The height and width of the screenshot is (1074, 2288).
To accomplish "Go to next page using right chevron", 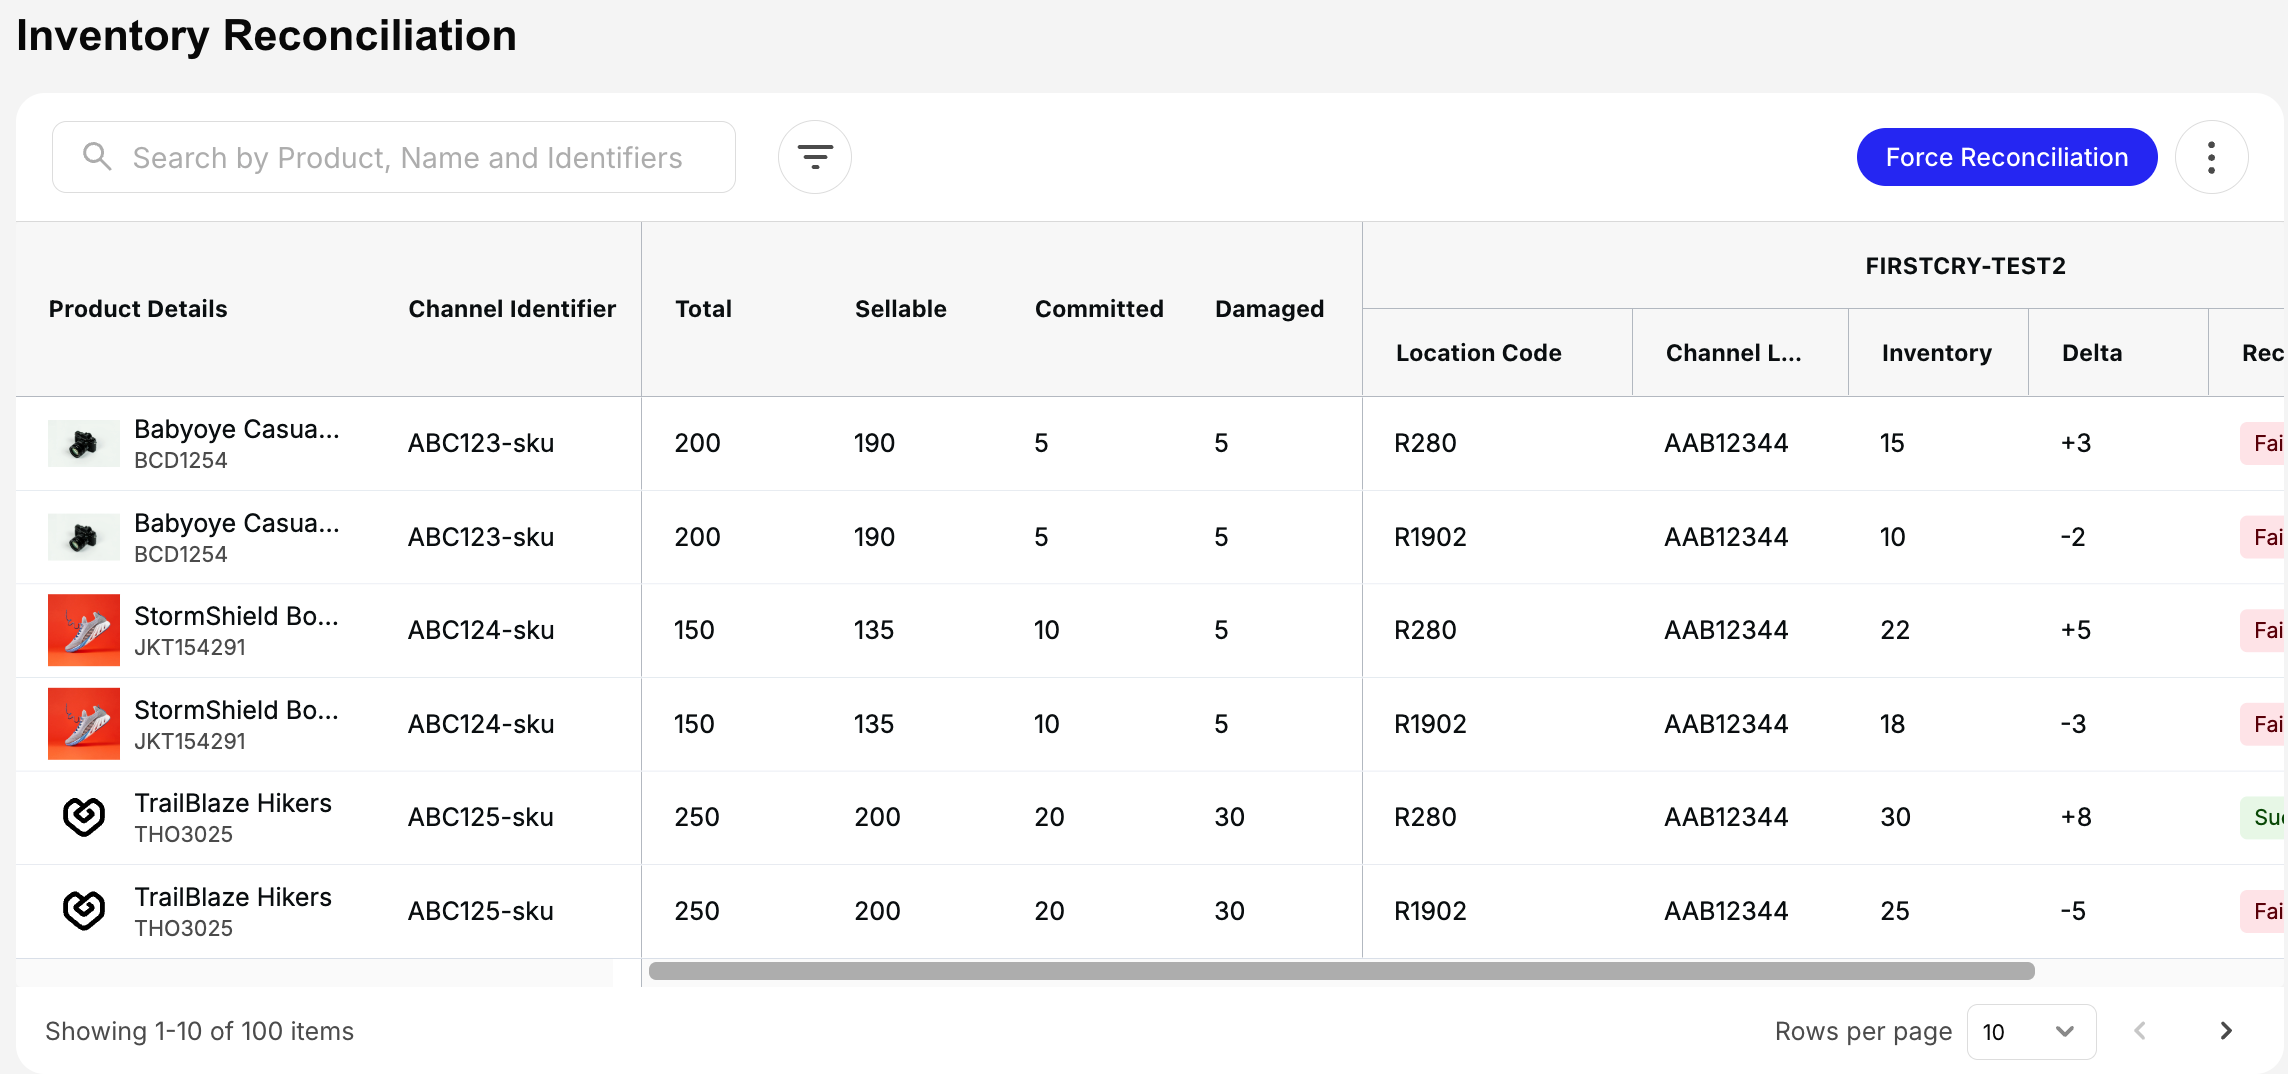I will click(2225, 1031).
